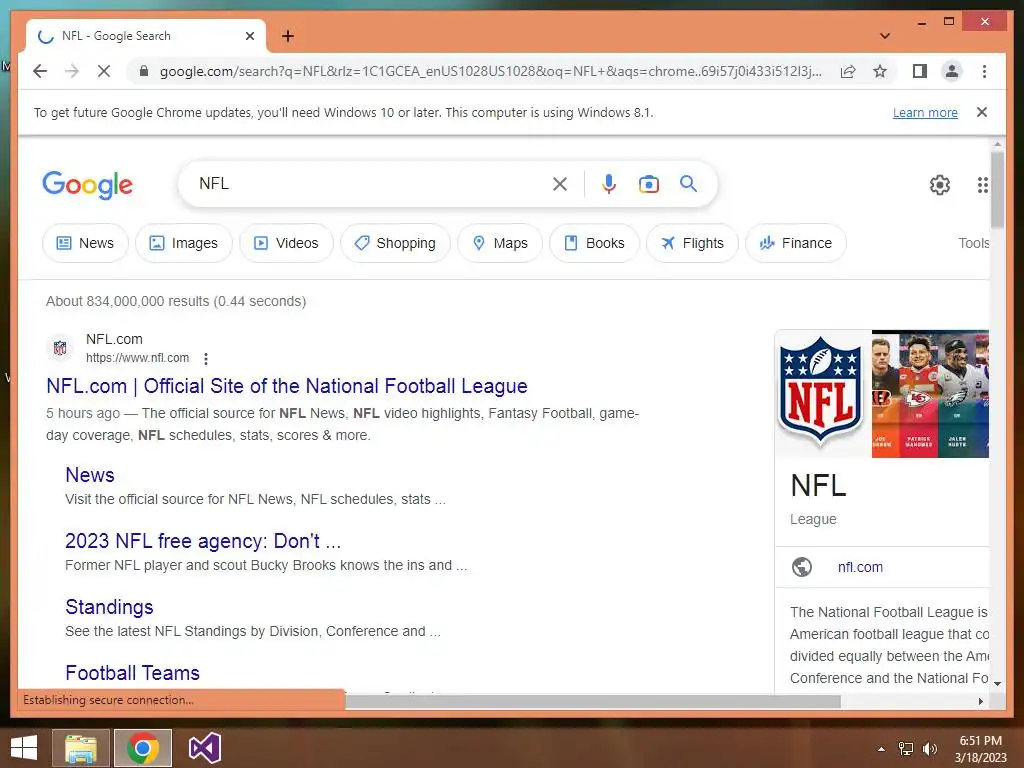This screenshot has width=1024, height=768.
Task: Click horizontal scrollbar right arrow
Action: click(x=980, y=701)
